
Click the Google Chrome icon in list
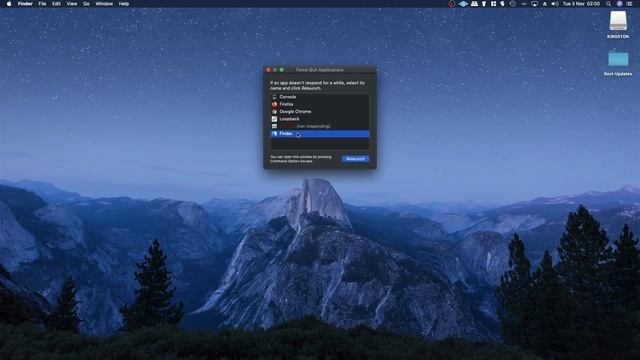[274, 111]
